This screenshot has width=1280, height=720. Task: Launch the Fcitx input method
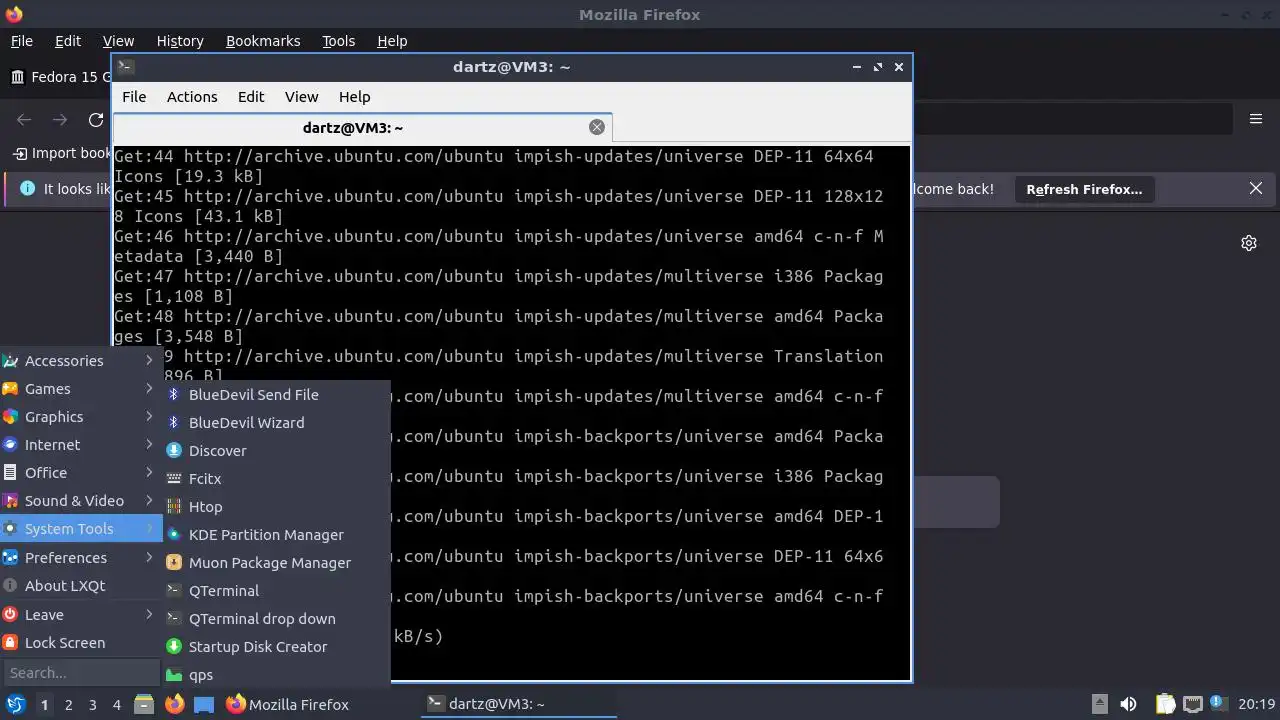coord(276,479)
